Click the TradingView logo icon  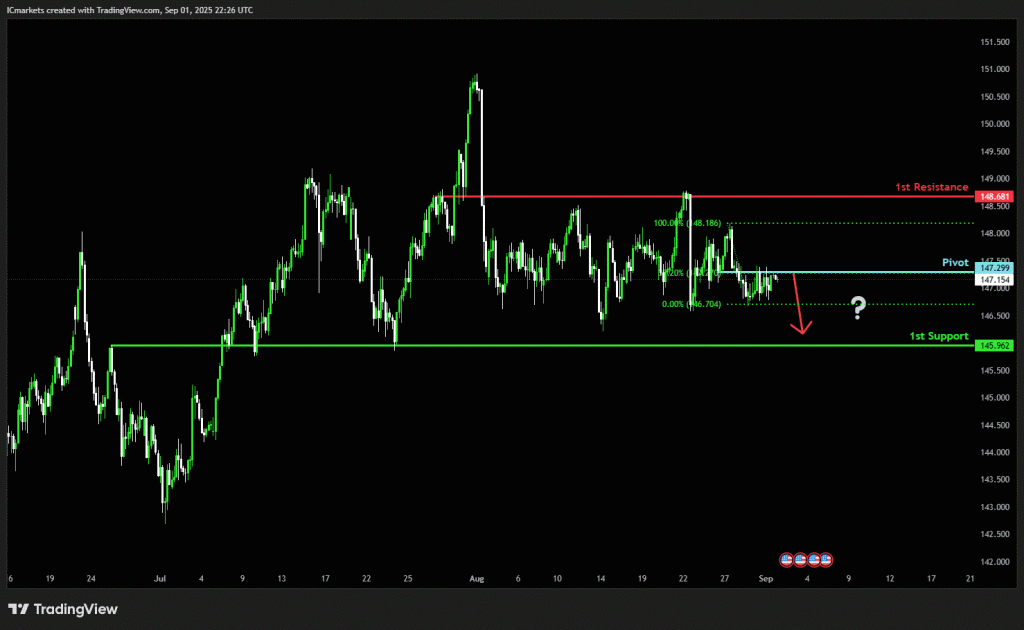point(18,609)
